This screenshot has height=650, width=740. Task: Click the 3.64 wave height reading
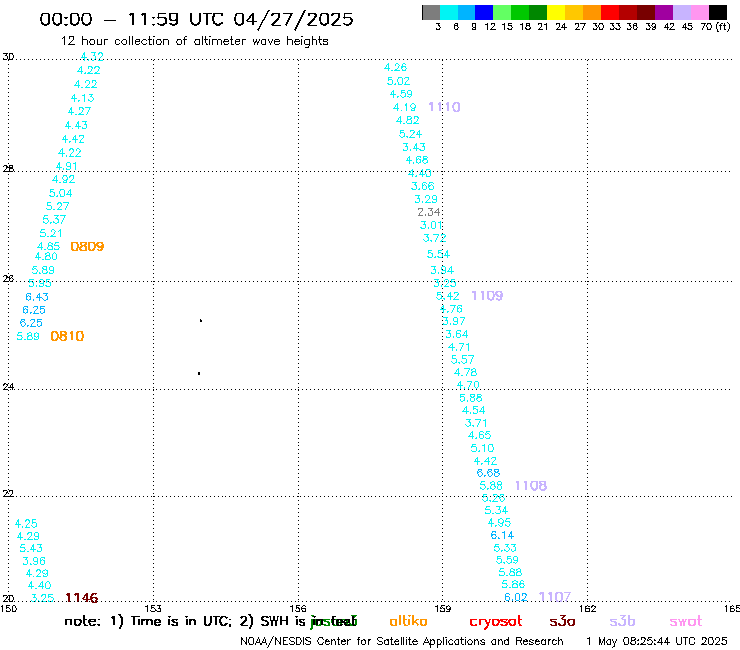457,334
